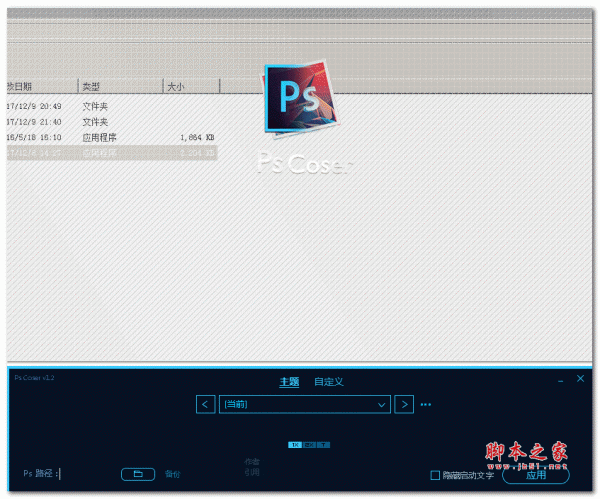Expand the [当前] theme dropdown
Image resolution: width=600 pixels, height=499 pixels.
tap(305, 404)
